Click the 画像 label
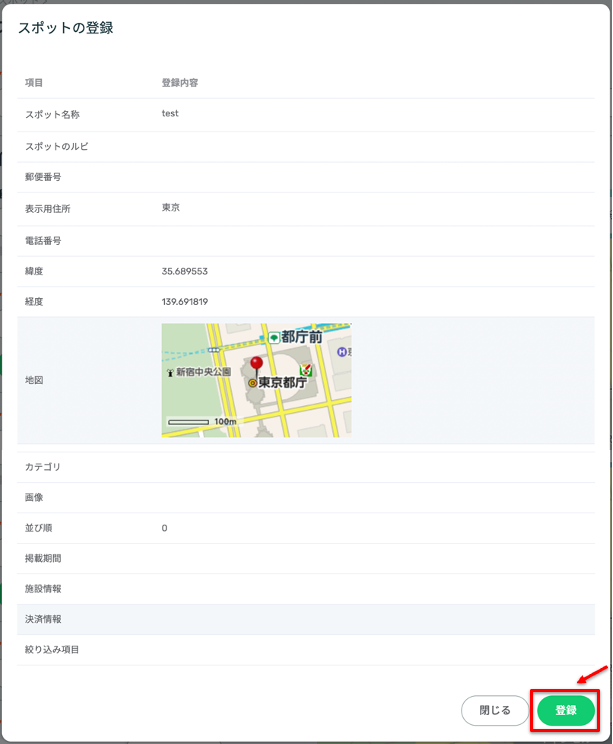 pos(34,497)
